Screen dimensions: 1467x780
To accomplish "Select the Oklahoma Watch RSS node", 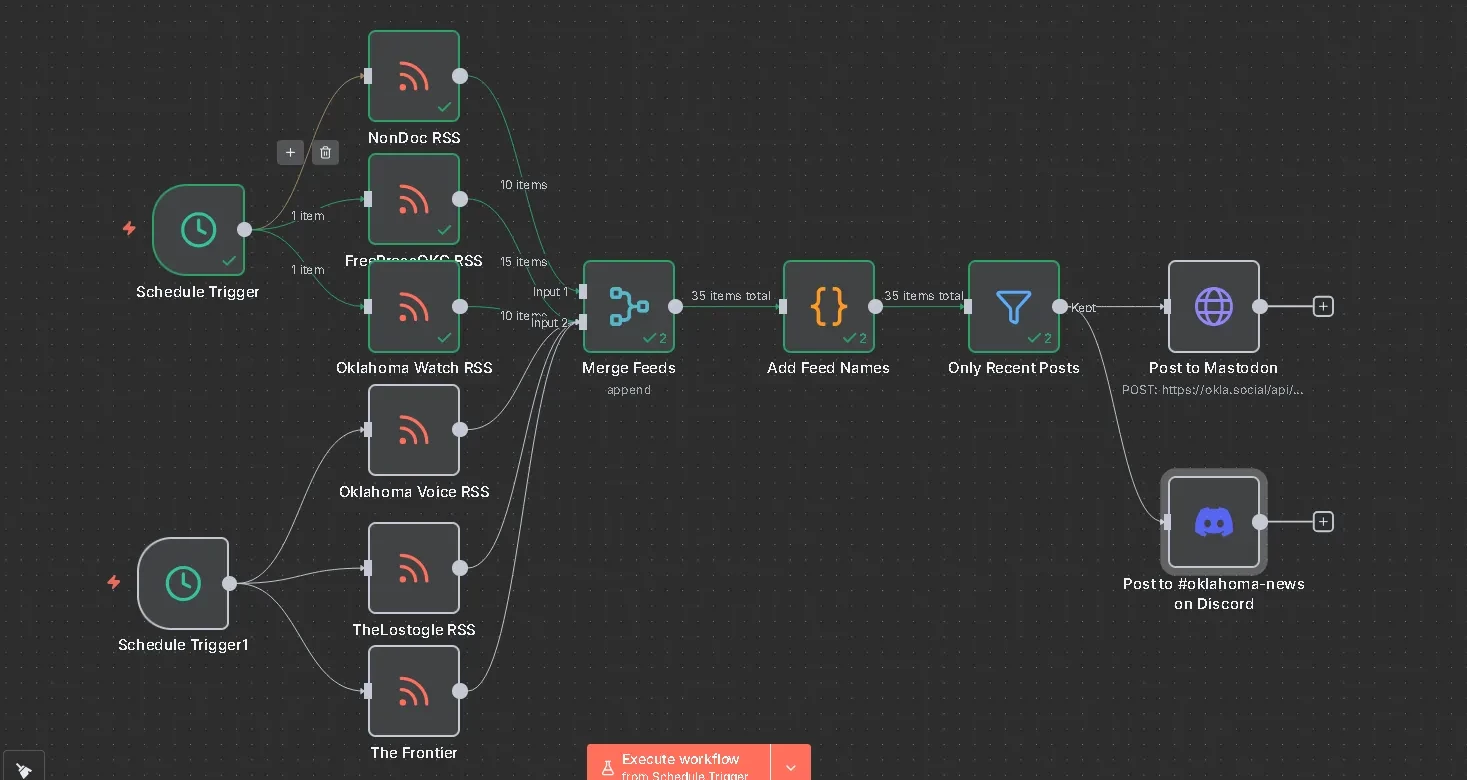I will (413, 306).
